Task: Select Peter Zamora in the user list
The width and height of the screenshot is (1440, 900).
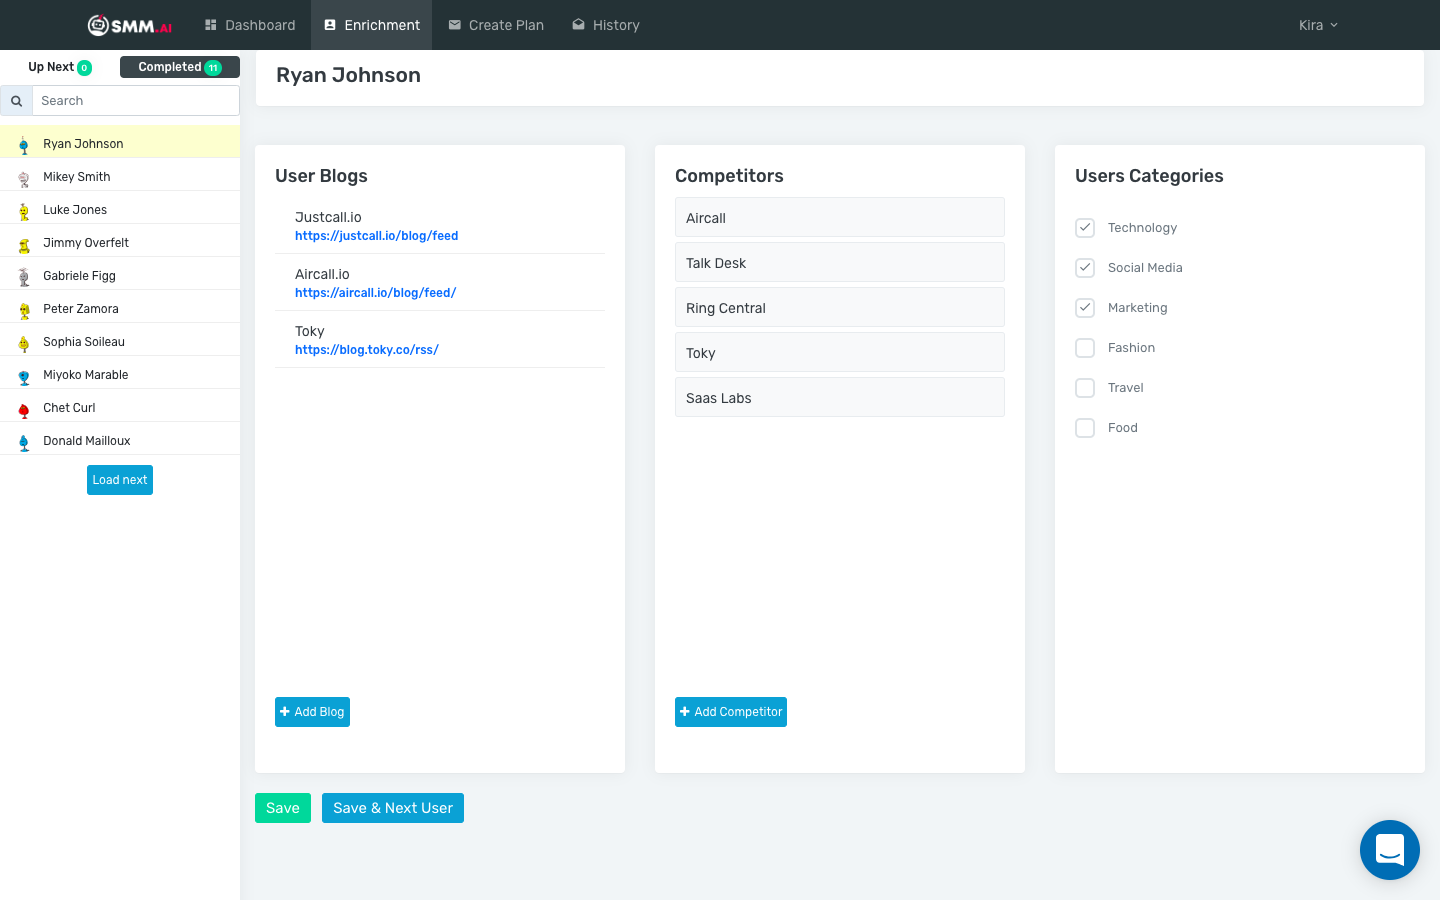Action: tap(120, 309)
